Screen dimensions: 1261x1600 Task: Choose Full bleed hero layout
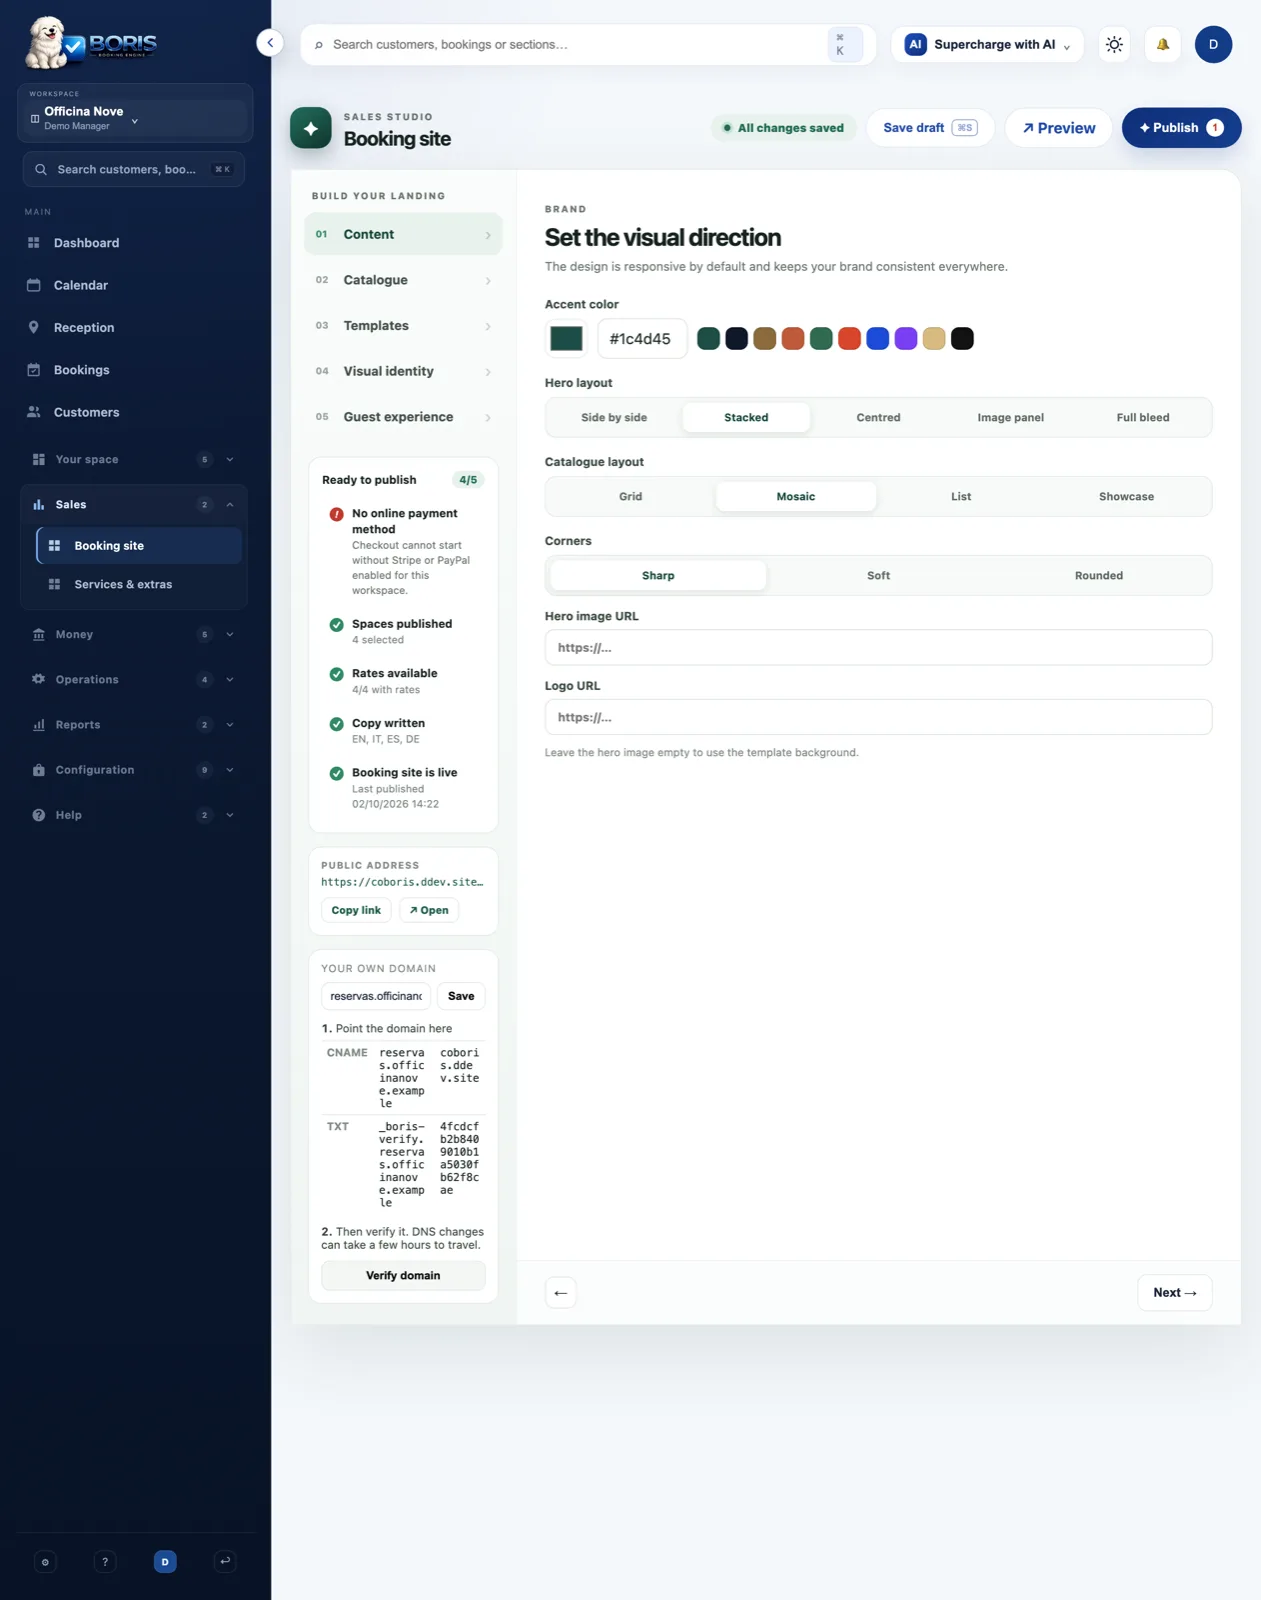(1143, 418)
